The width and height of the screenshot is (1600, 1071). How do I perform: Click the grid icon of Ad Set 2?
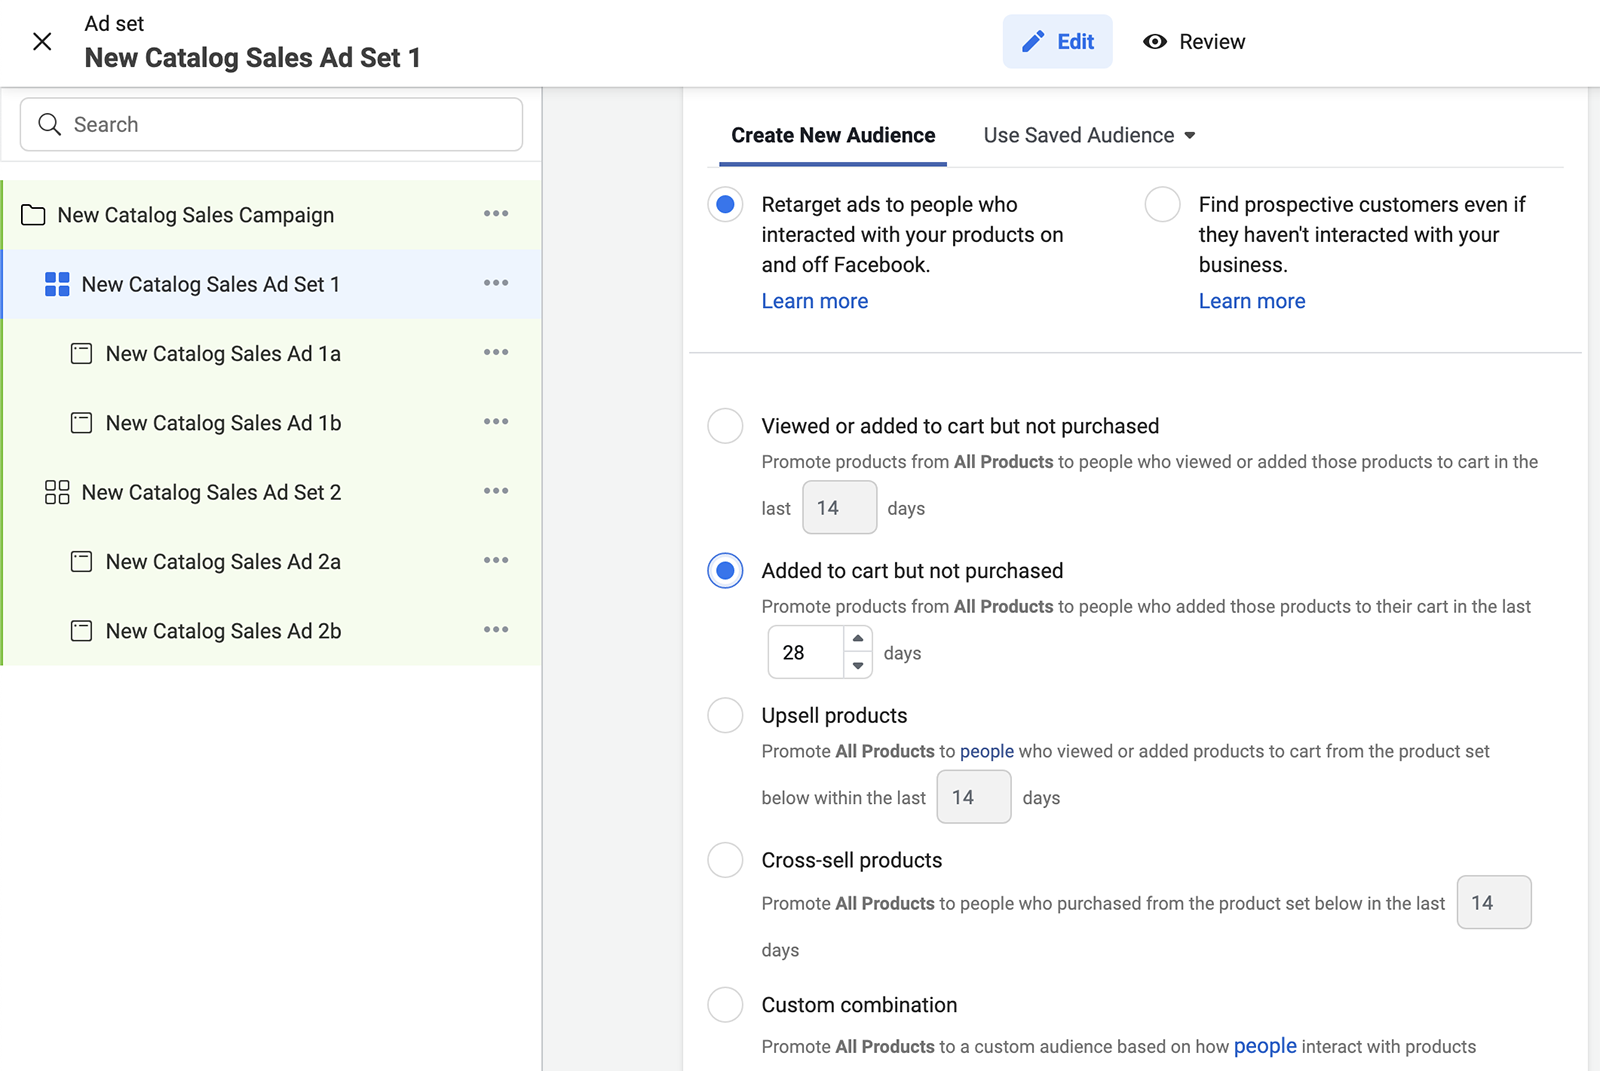[x=57, y=492]
